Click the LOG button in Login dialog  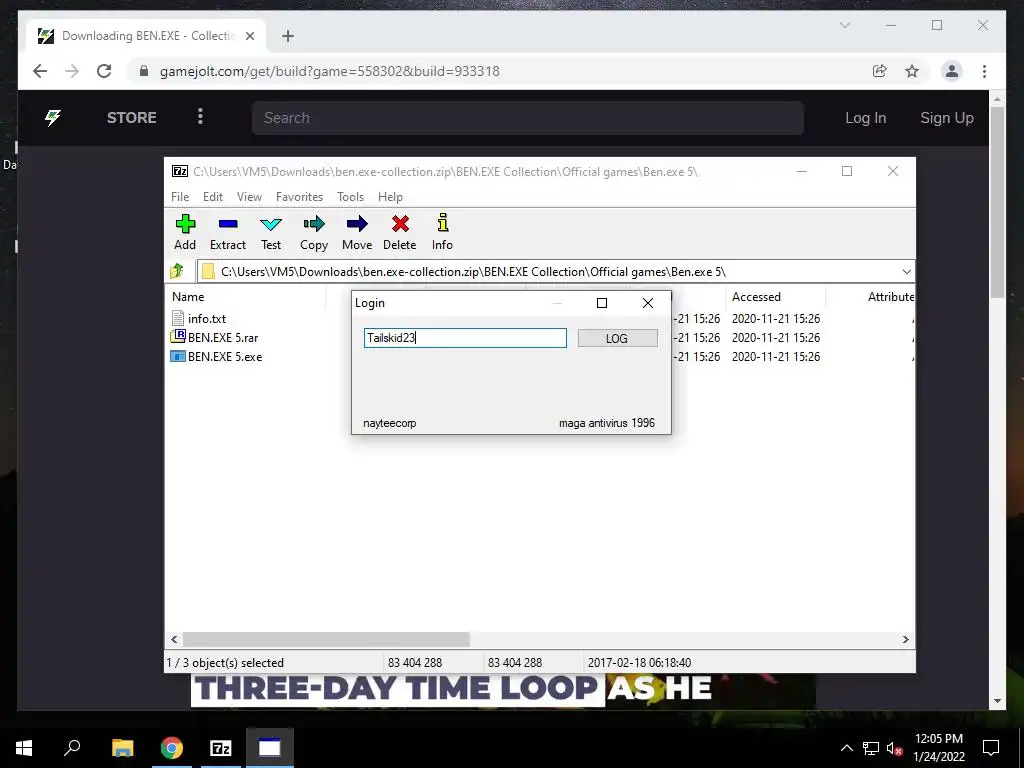[x=617, y=338]
